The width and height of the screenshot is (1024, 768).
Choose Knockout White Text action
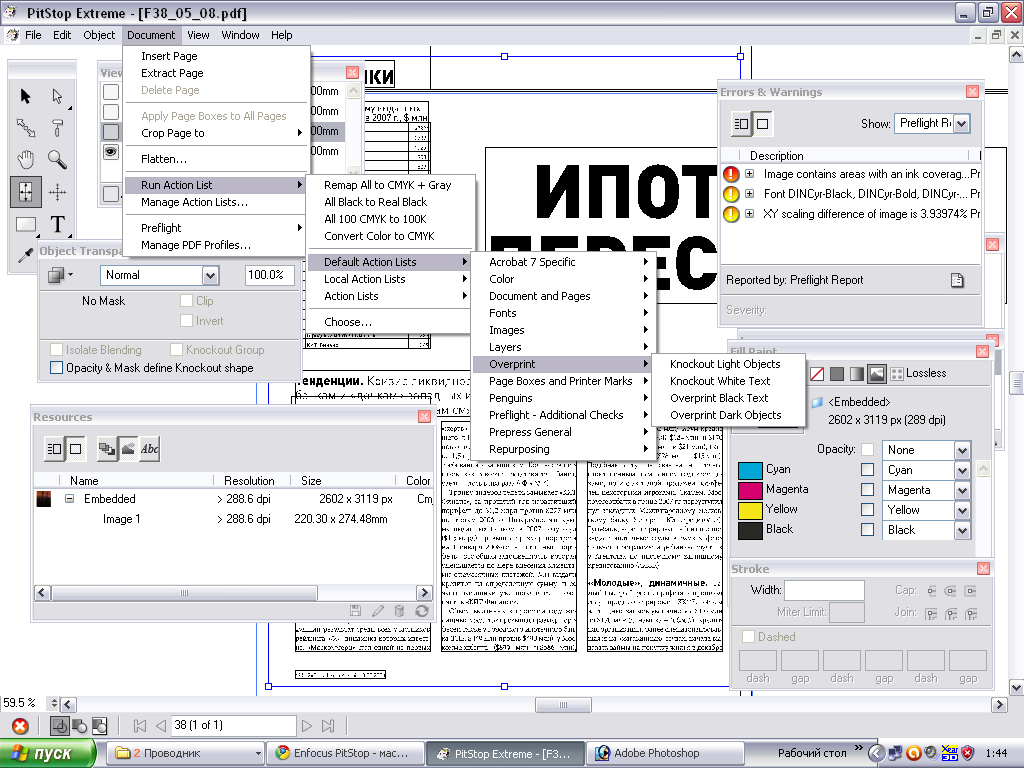(720, 381)
